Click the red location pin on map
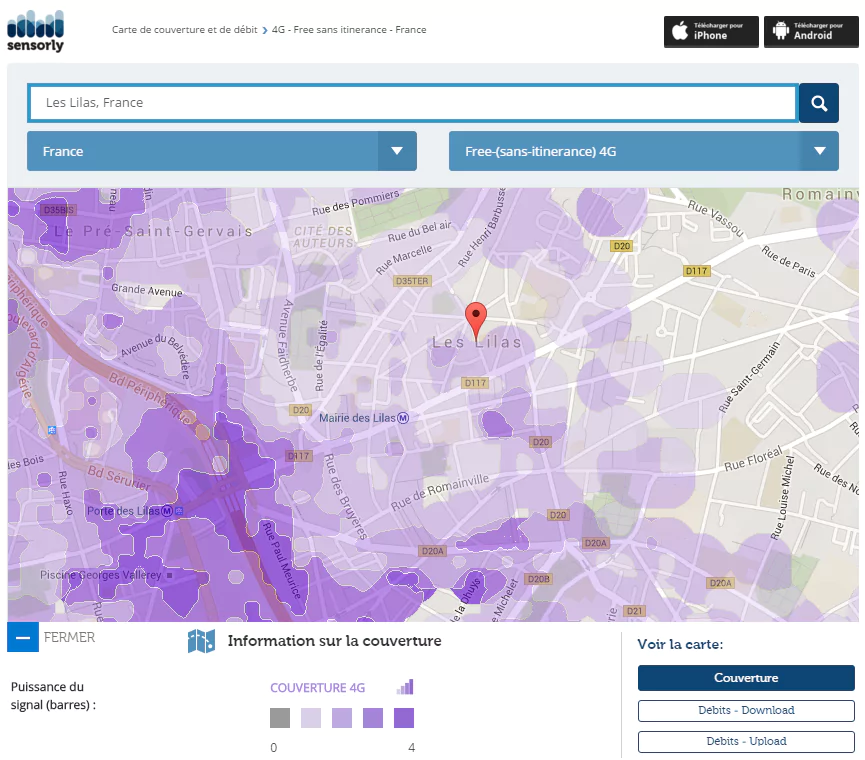Screen dimensions: 865x760 [x=477, y=320]
